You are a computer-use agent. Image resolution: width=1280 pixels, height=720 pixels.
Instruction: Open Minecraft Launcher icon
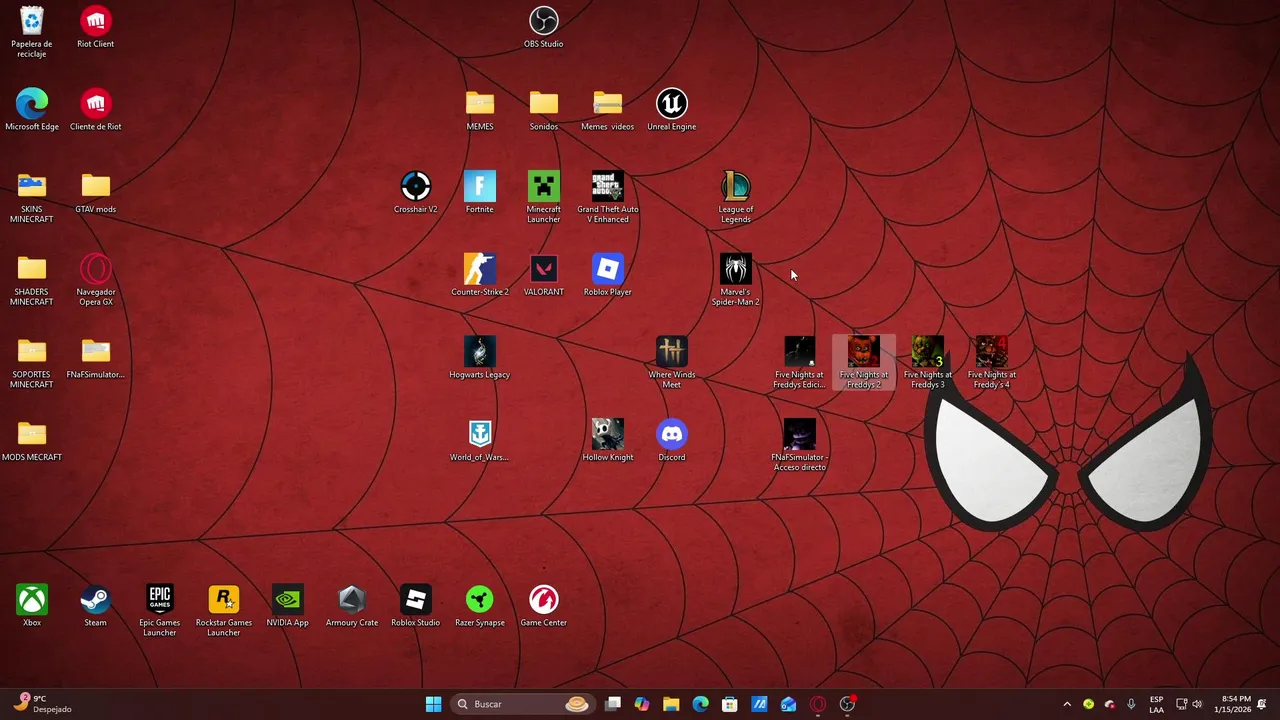(x=543, y=198)
